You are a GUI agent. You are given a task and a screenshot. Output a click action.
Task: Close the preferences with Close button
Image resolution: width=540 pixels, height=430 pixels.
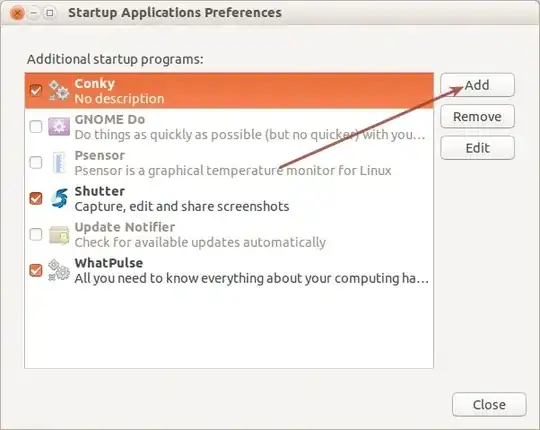coord(489,405)
